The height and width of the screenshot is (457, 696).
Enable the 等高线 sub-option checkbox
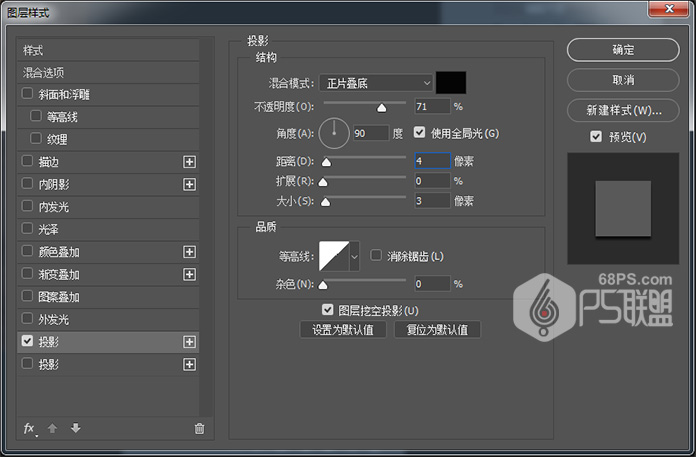point(36,116)
